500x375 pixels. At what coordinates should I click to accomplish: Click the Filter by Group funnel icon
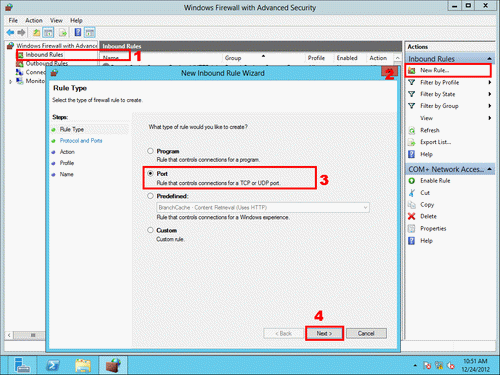(x=412, y=106)
